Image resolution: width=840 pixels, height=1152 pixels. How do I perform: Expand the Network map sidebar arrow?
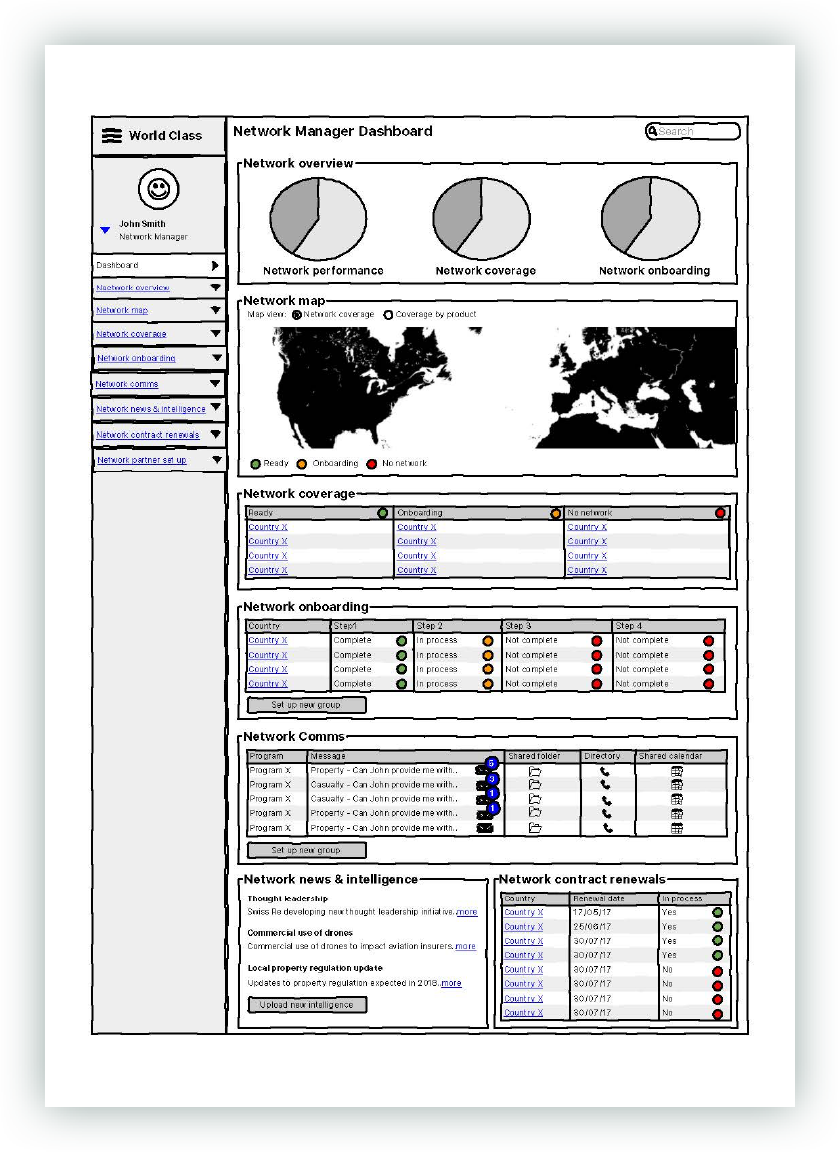215,310
